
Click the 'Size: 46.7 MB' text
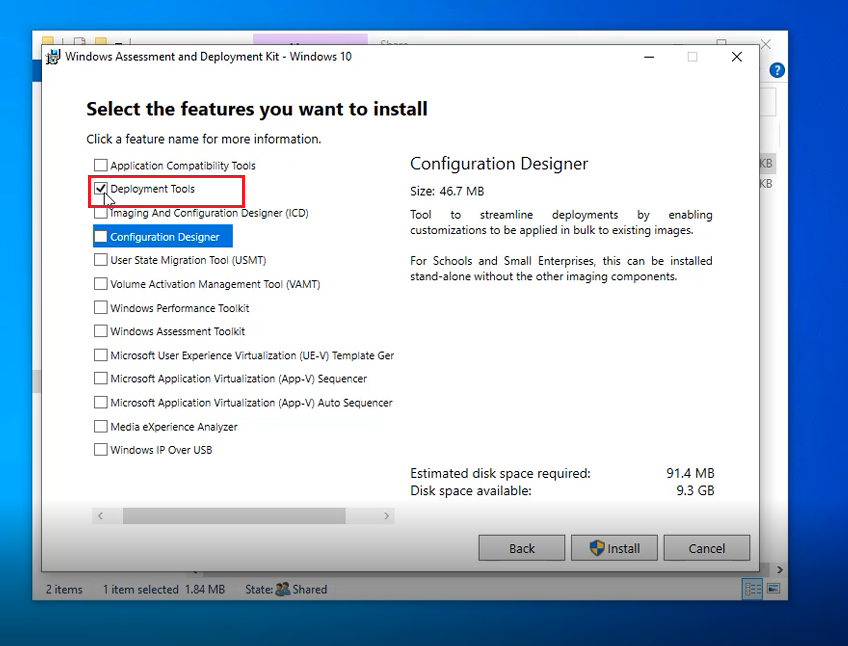(x=447, y=191)
